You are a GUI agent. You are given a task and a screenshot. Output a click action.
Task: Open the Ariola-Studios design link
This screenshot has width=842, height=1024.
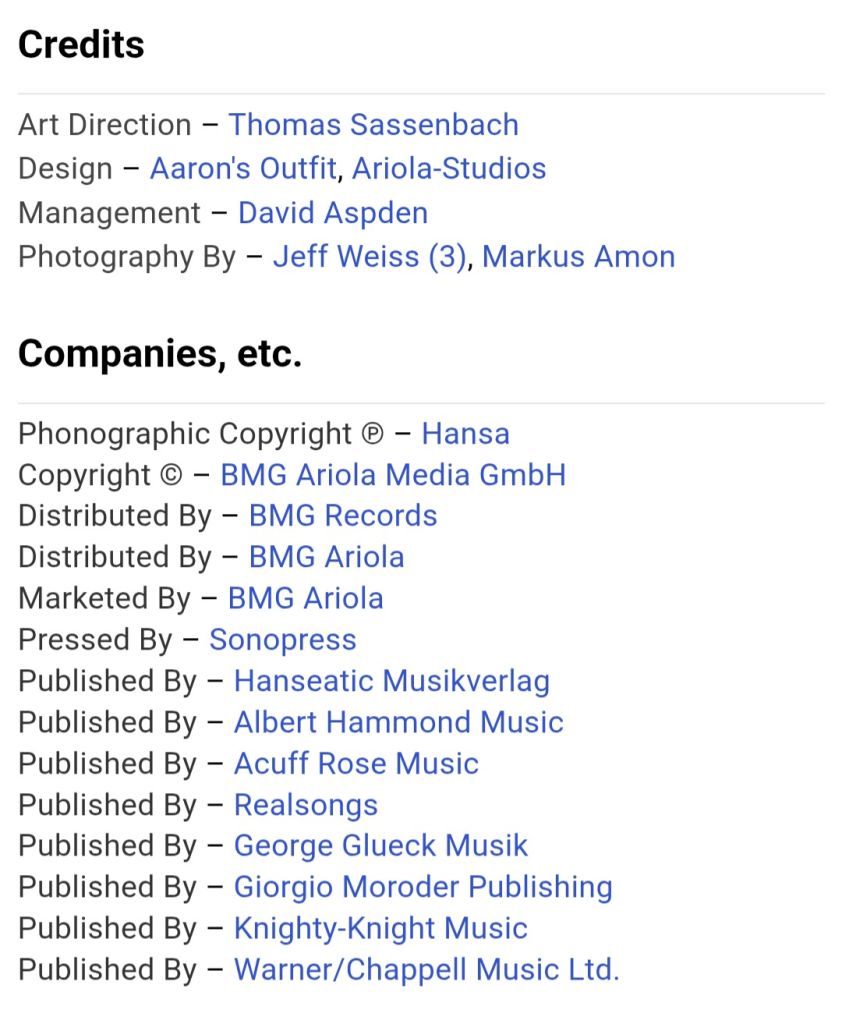449,168
